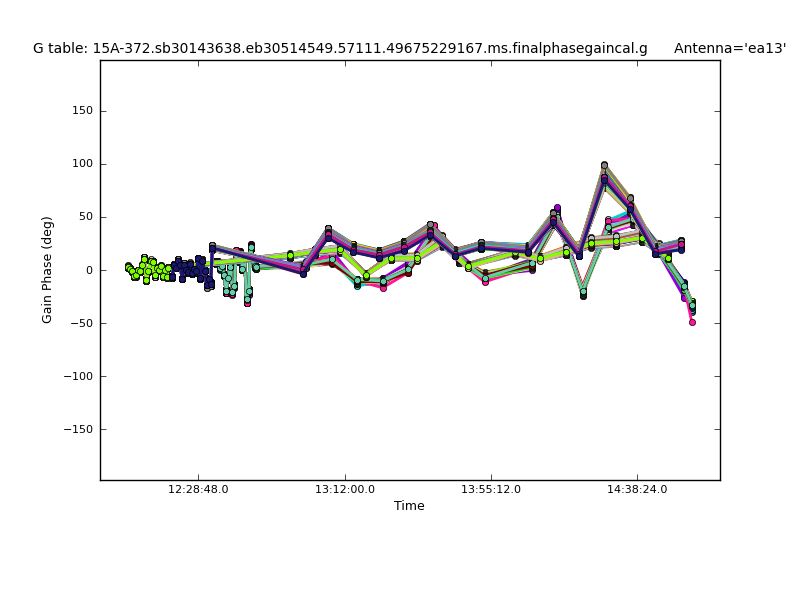Click the 13:12:00.0 time tick label
Screen dimensions: 800x600
pyautogui.click(x=345, y=490)
